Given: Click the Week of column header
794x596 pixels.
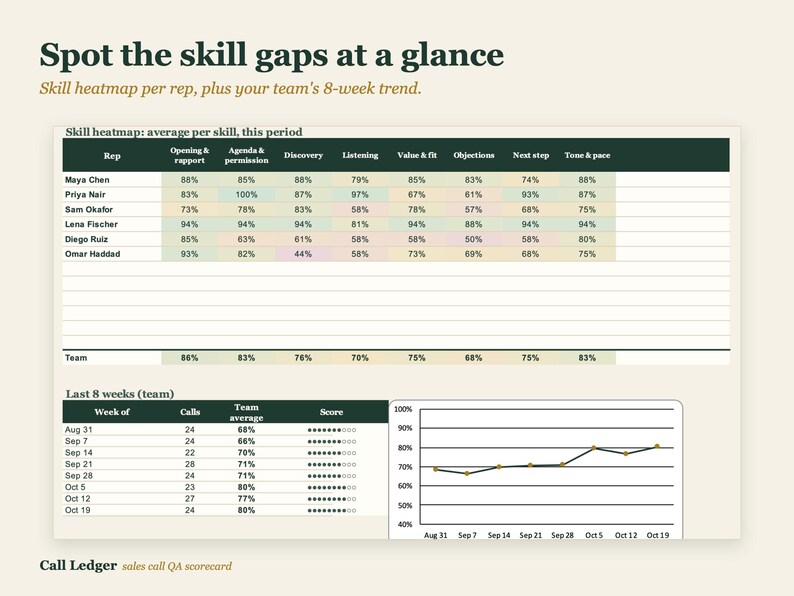Looking at the screenshot, I should [x=112, y=412].
